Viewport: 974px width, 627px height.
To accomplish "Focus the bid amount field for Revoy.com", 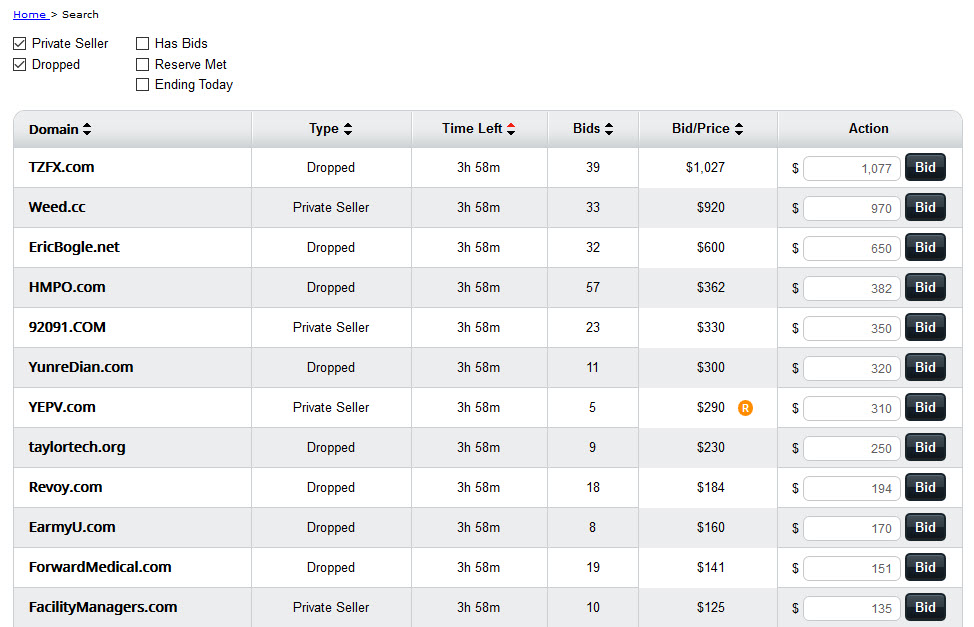I will [x=852, y=488].
